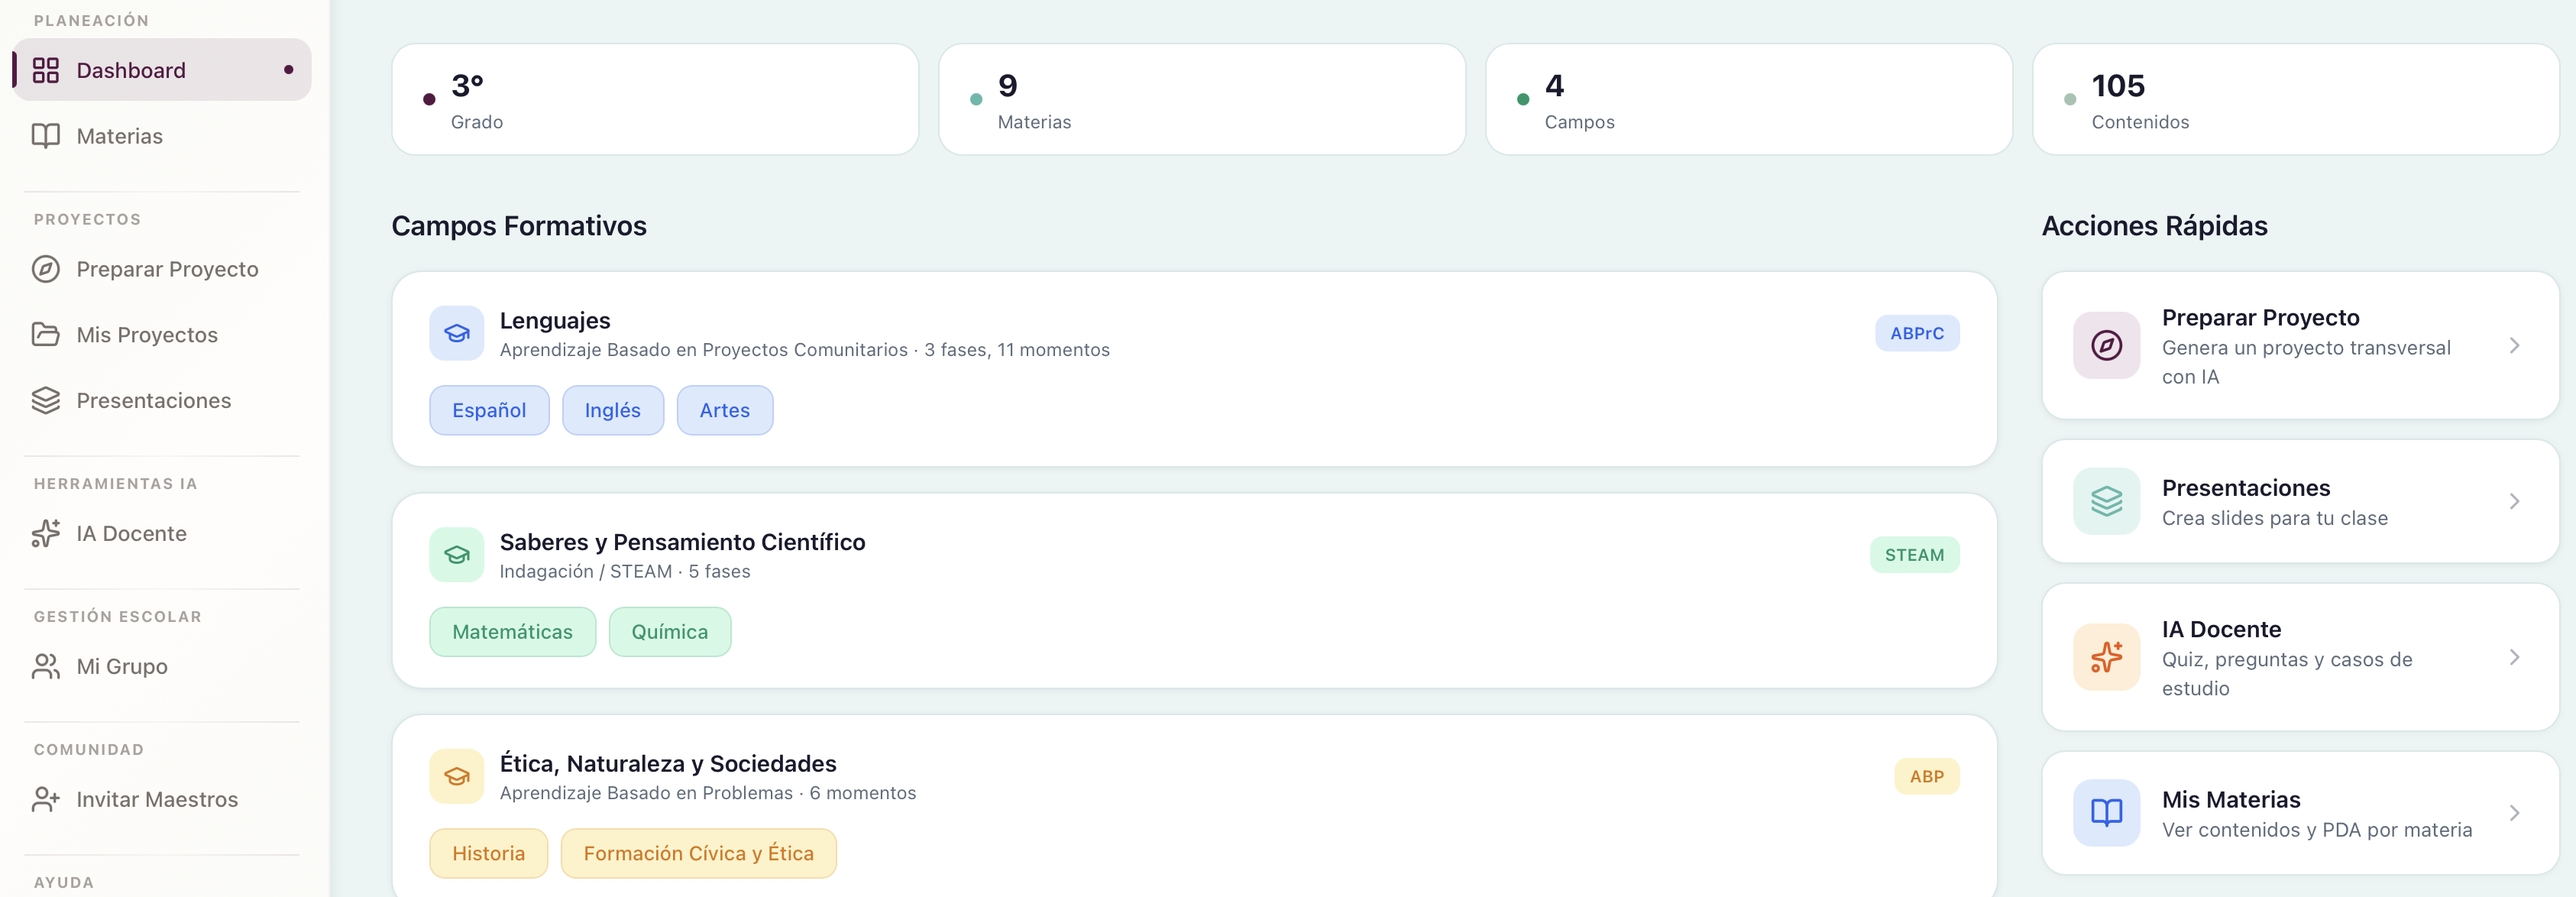Select the Materias book icon
The height and width of the screenshot is (897, 2576).
(46, 136)
